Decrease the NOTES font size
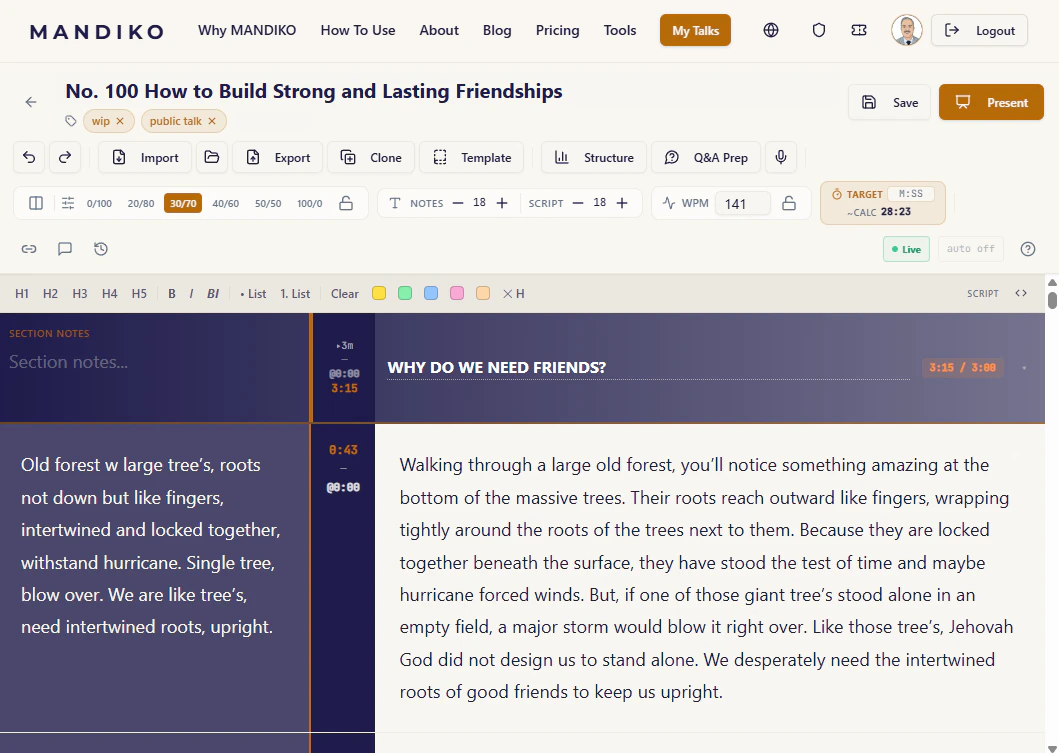The image size is (1059, 753). point(458,203)
